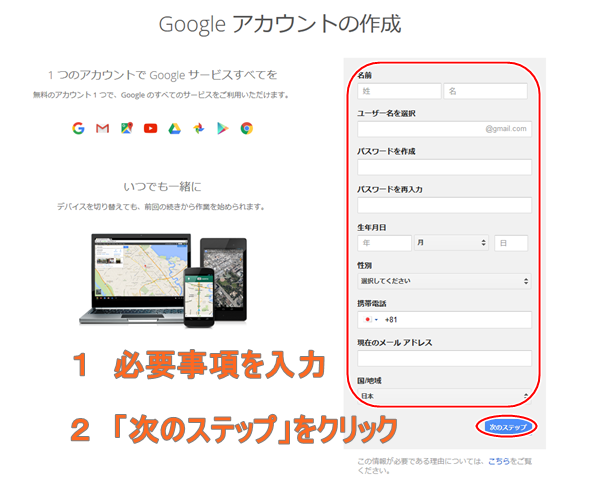Click the 日 birth day field
The height and width of the screenshot is (477, 600).
[511, 243]
